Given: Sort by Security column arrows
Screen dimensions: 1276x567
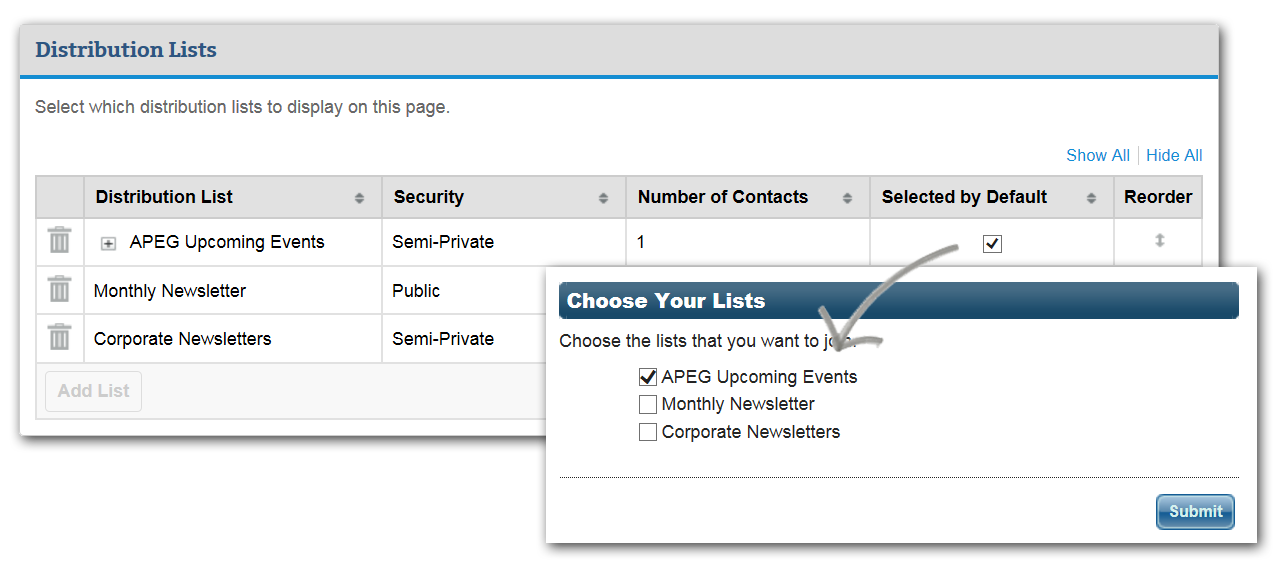Looking at the screenshot, I should (x=603, y=198).
